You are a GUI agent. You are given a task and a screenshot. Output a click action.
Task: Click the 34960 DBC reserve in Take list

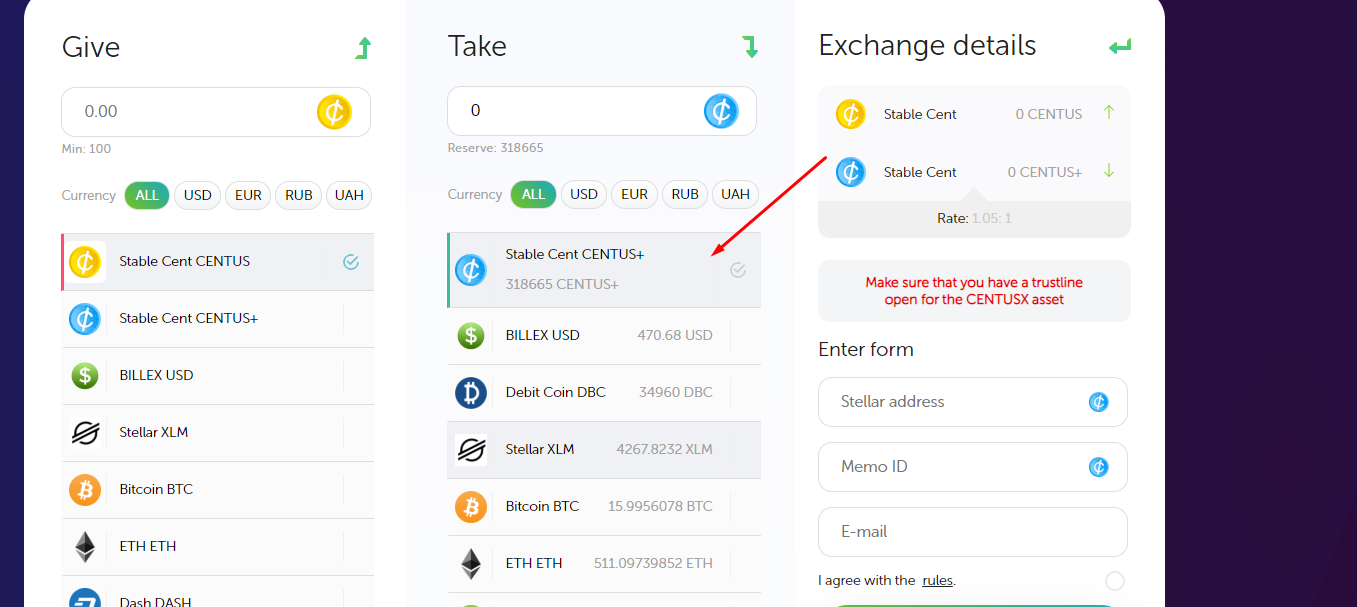click(x=676, y=392)
